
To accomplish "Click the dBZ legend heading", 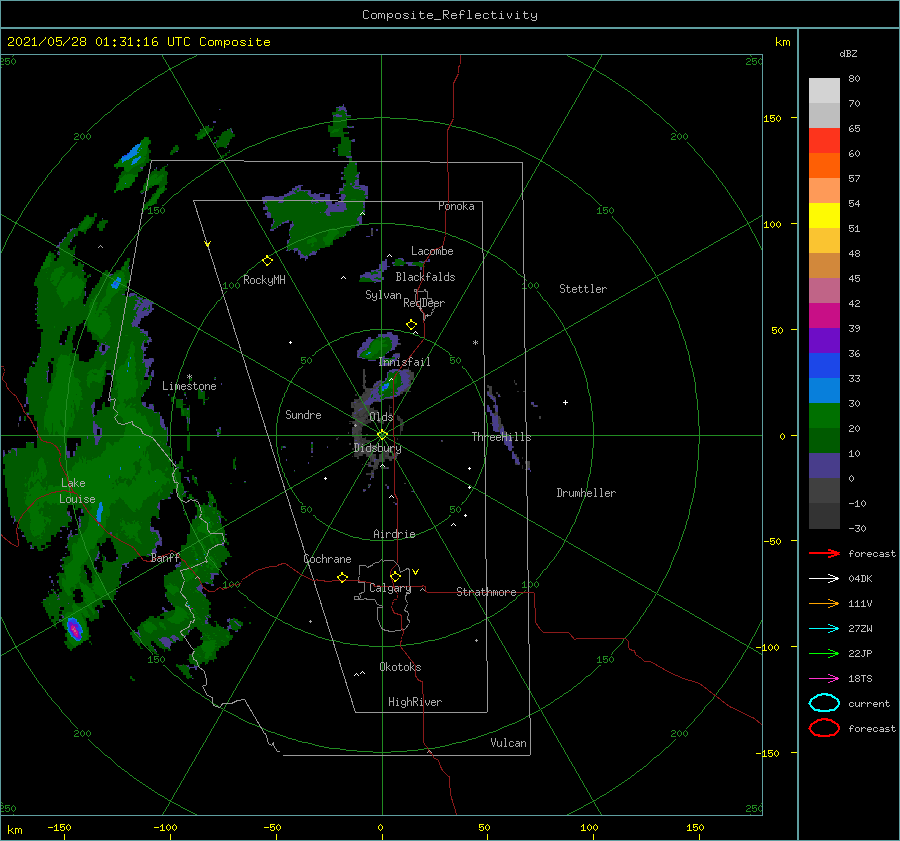I will [x=848, y=54].
